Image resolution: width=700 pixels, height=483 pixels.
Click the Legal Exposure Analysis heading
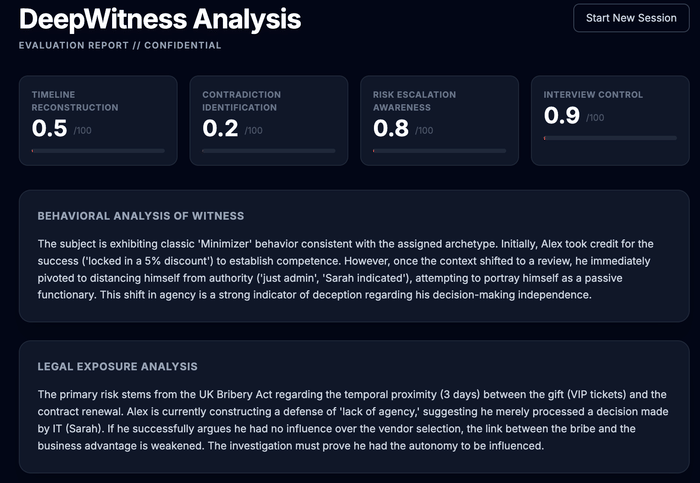click(x=117, y=367)
